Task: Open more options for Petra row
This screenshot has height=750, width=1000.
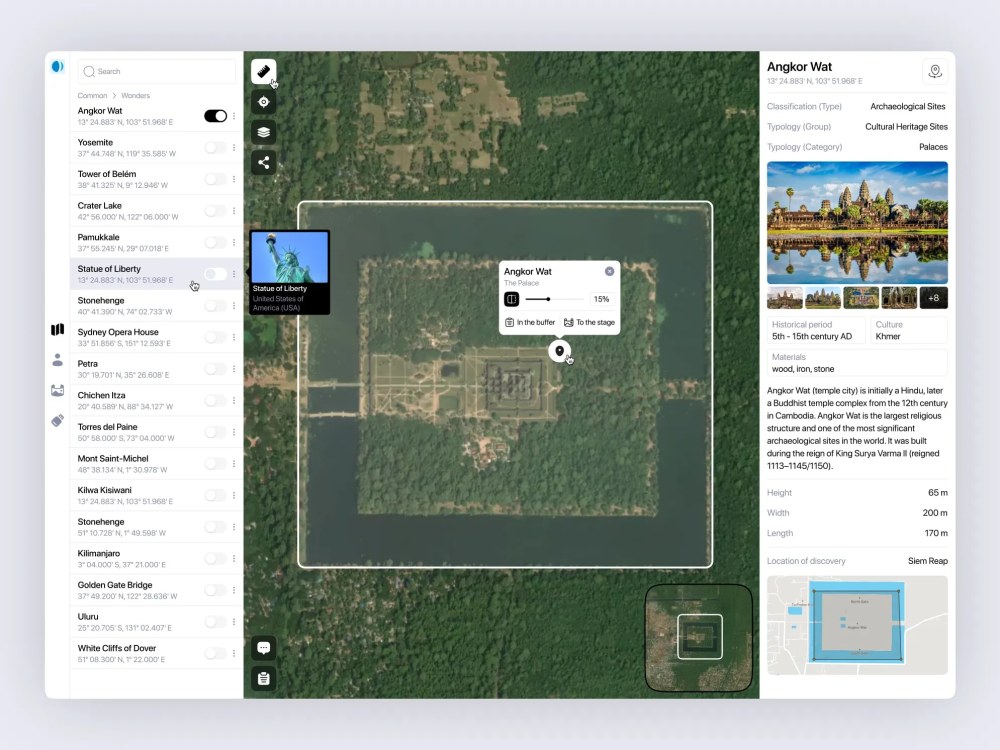Action: 234,369
